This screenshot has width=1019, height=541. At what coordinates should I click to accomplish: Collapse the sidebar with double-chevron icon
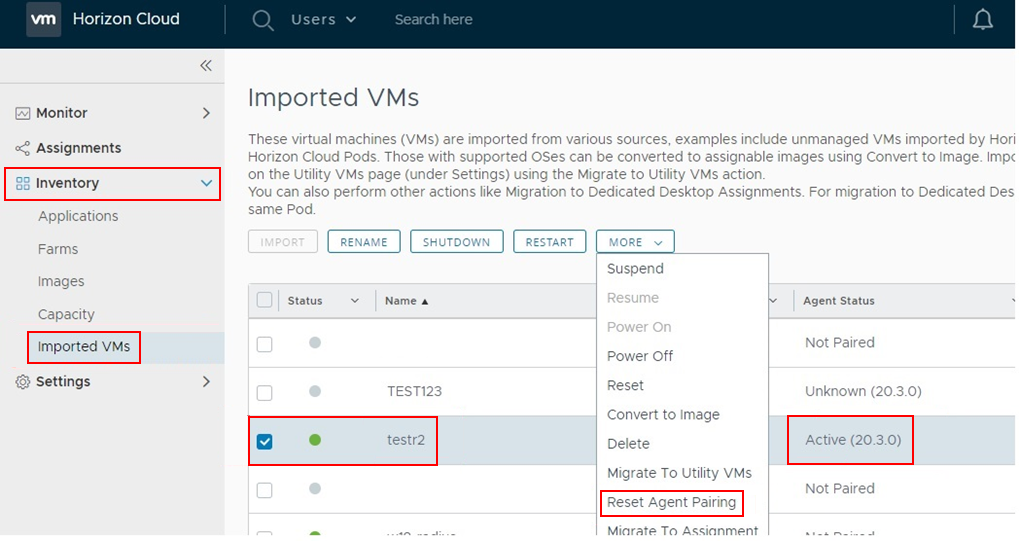[x=206, y=66]
